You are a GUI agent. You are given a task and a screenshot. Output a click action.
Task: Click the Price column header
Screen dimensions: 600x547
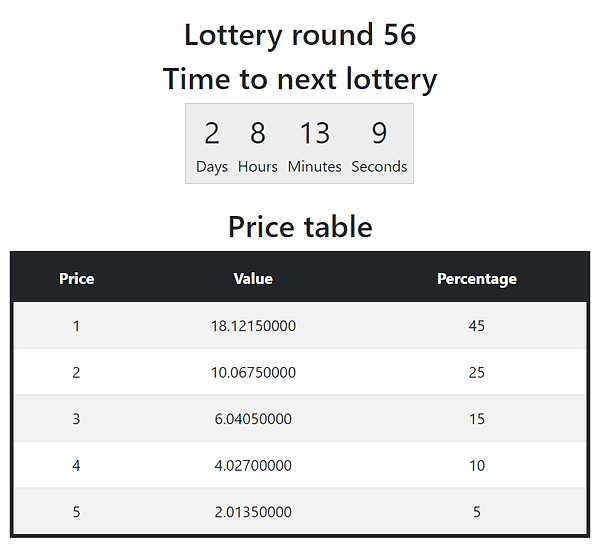click(x=77, y=279)
